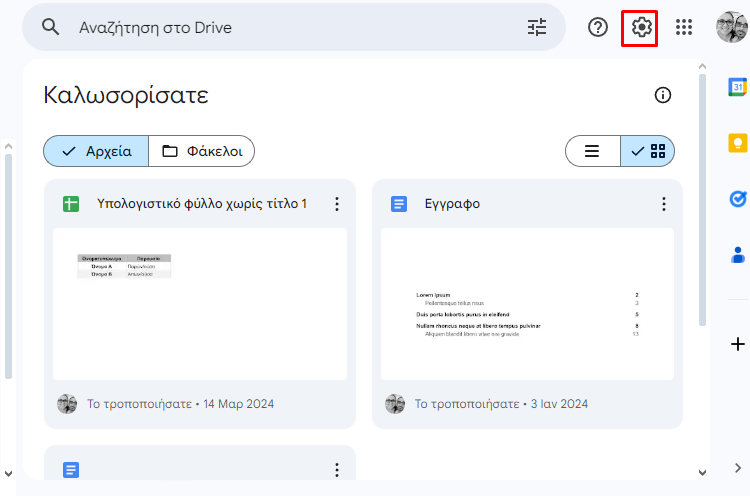This screenshot has height=500, width=750.
Task: Hide the side panel with the chevron
Action: pyautogui.click(x=738, y=467)
